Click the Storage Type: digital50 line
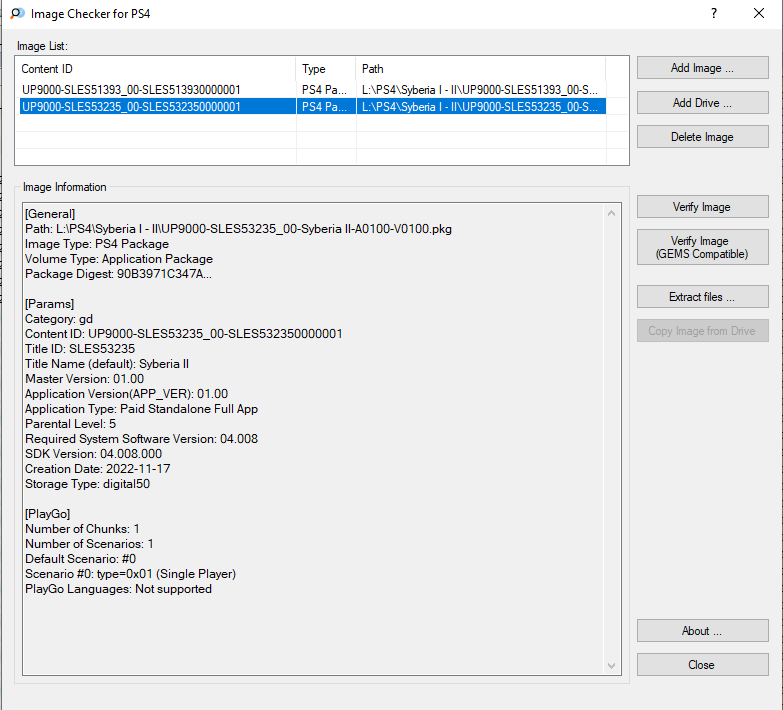The image size is (783, 710). click(x=87, y=483)
